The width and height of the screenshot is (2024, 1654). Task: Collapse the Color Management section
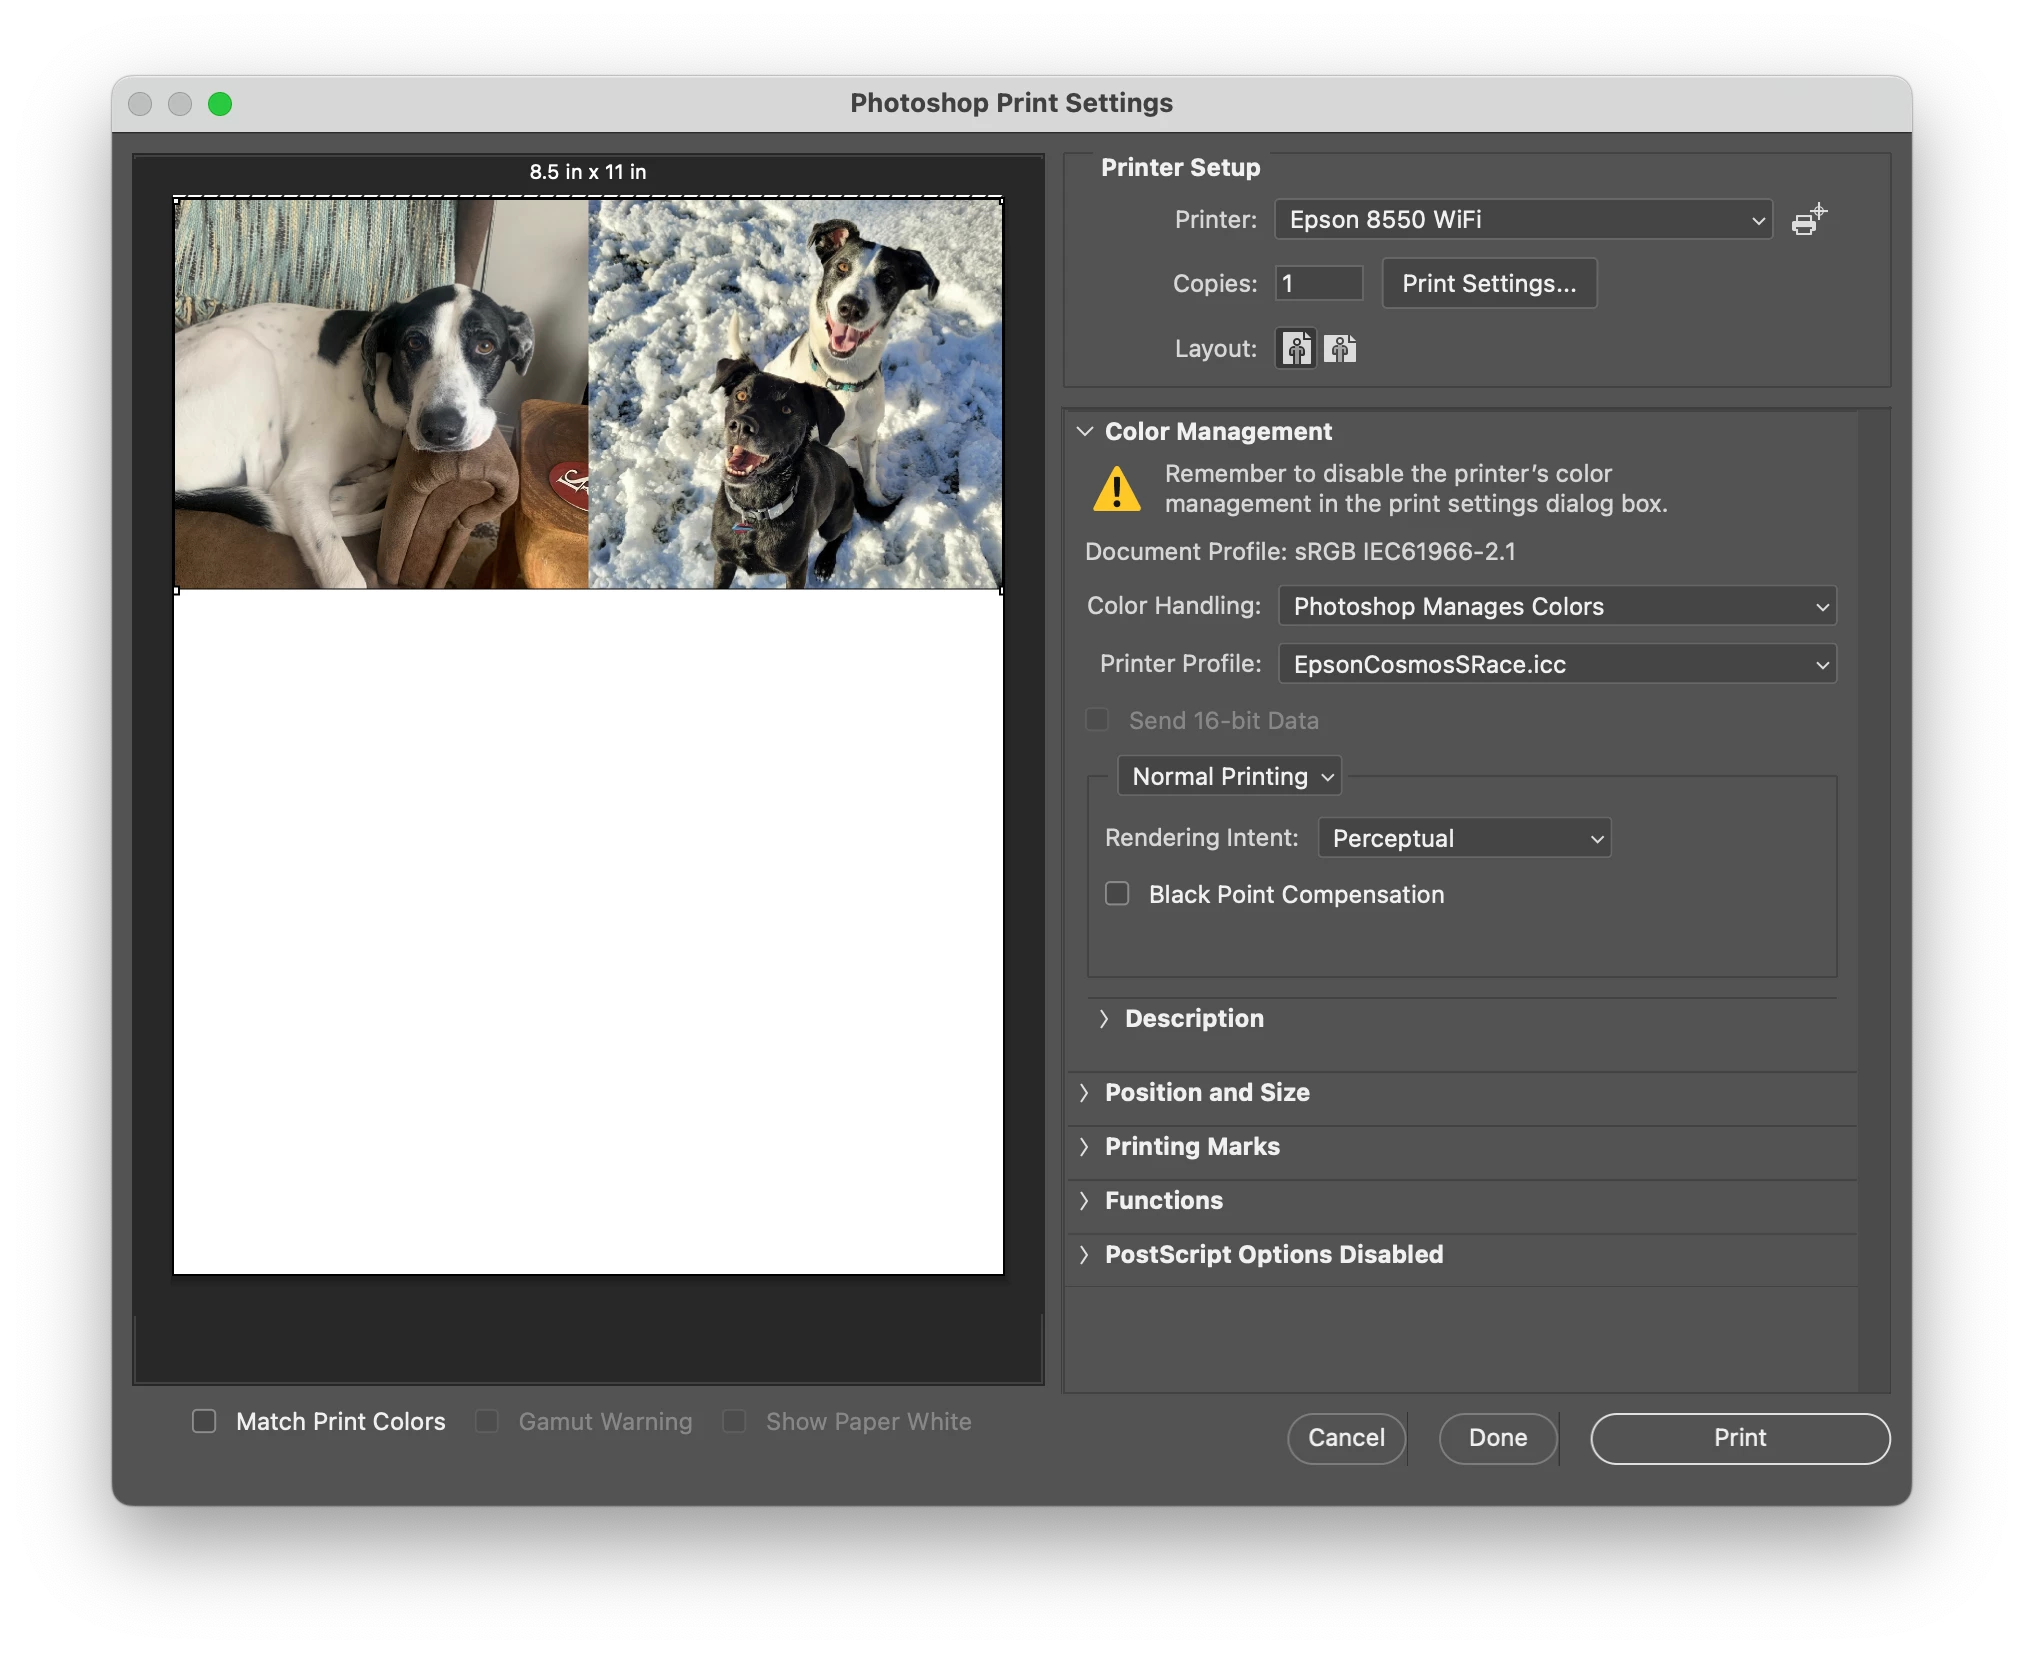[1085, 432]
